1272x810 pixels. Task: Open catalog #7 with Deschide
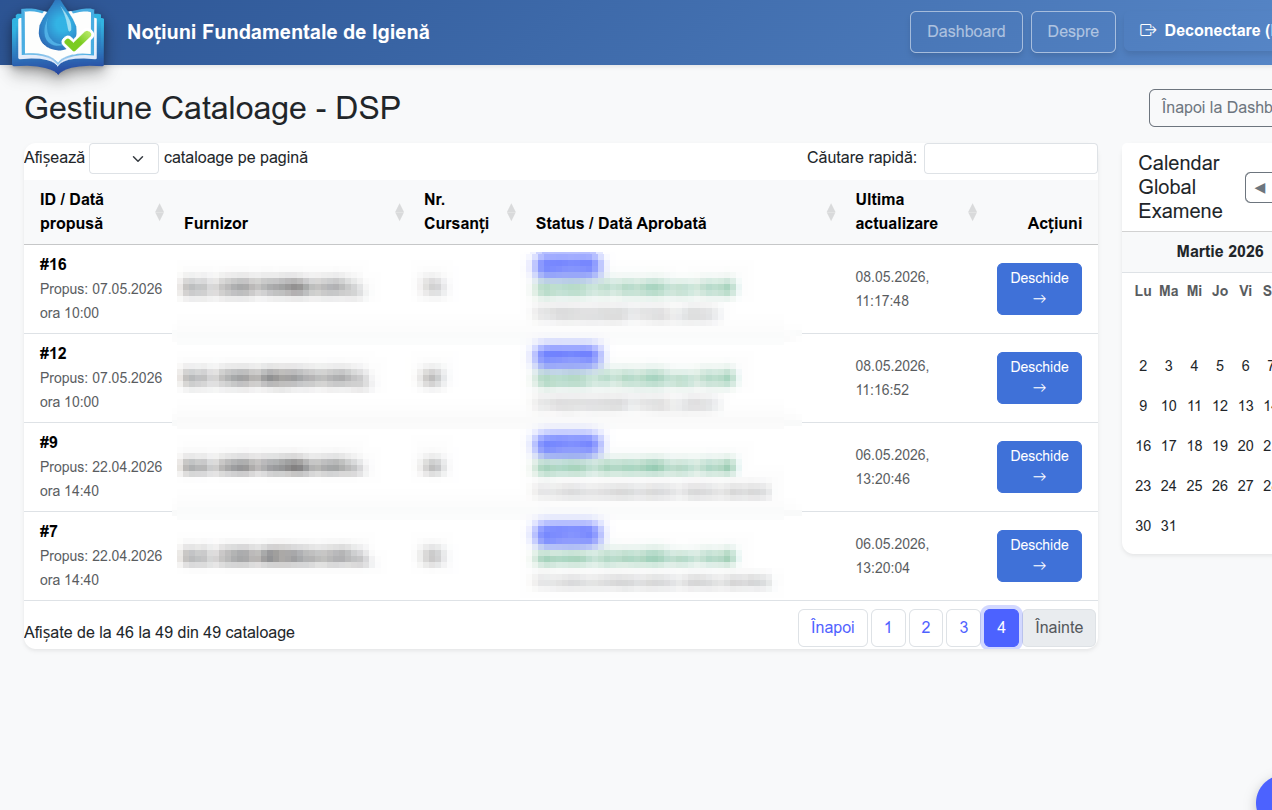click(x=1039, y=556)
